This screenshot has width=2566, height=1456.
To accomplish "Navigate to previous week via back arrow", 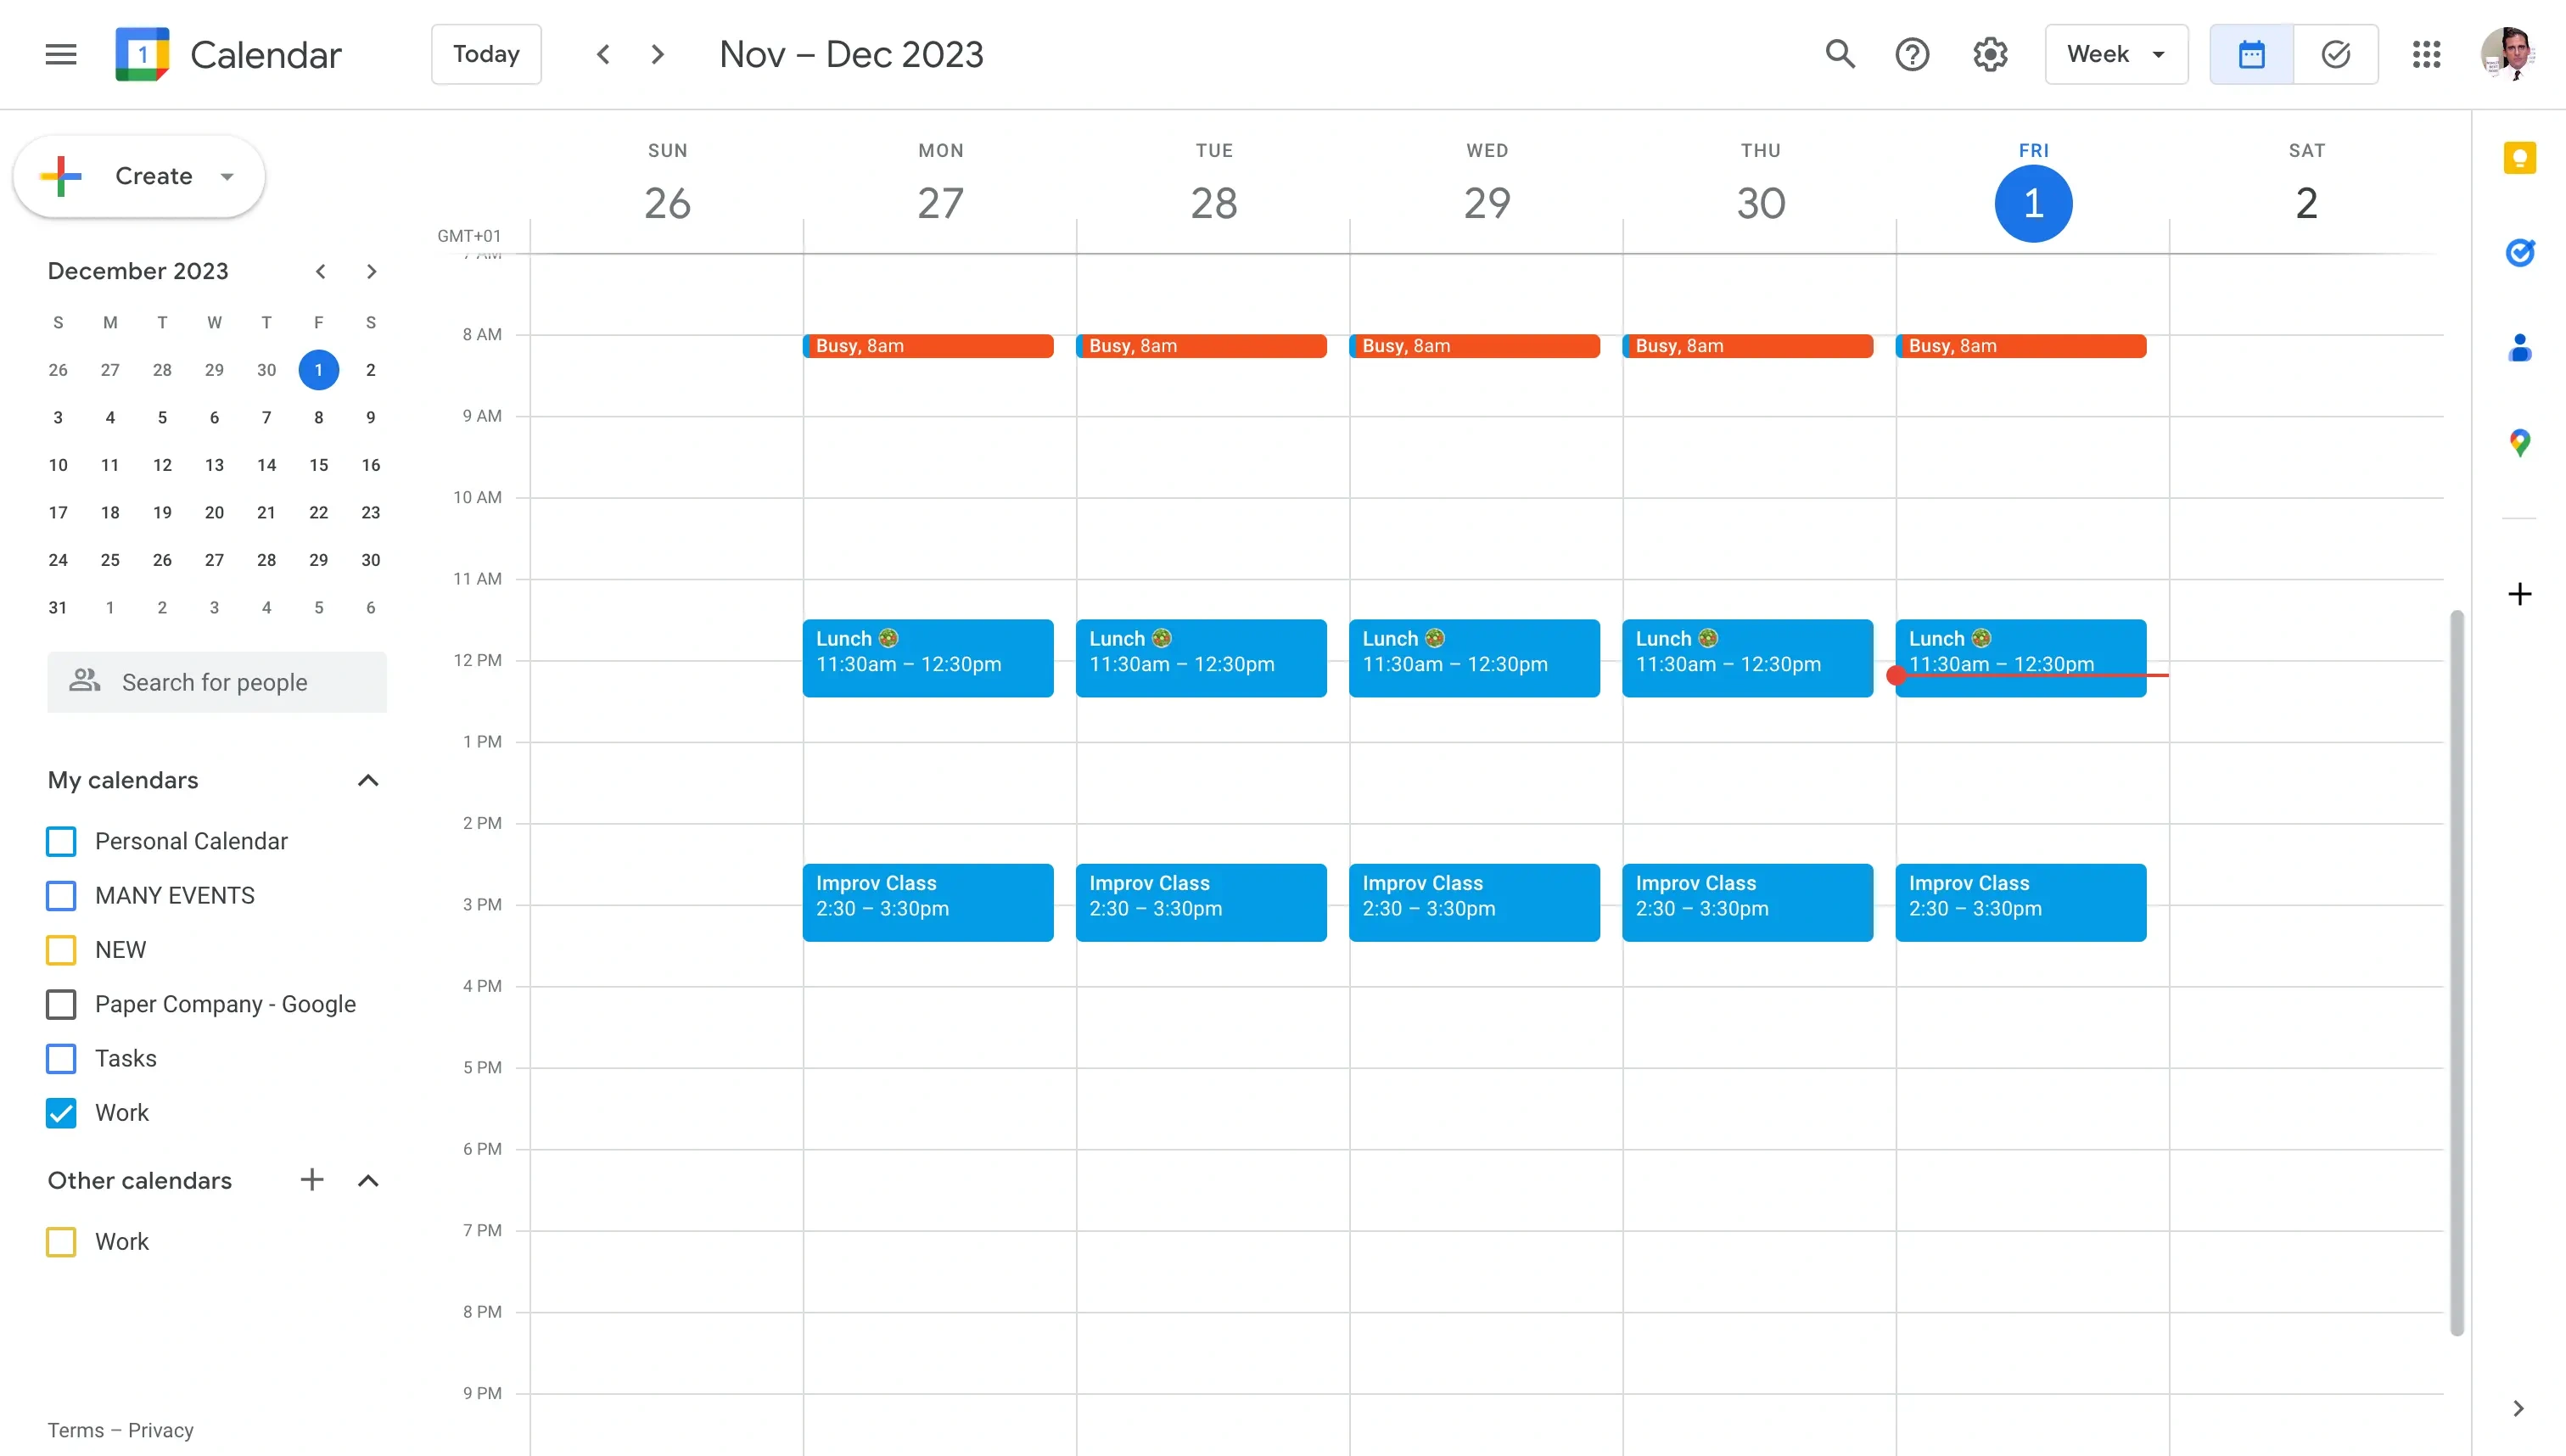I will point(602,53).
